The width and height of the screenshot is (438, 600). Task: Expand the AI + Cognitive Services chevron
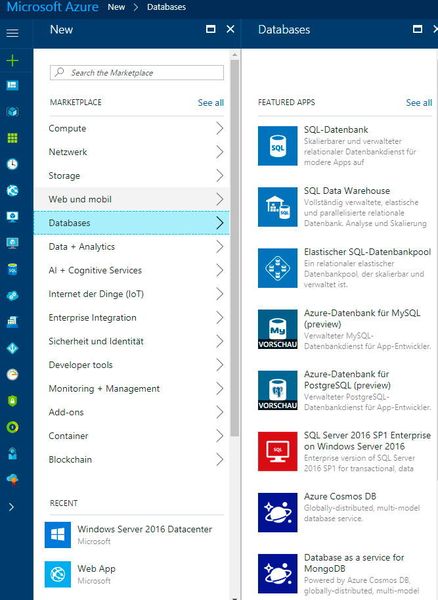220,271
